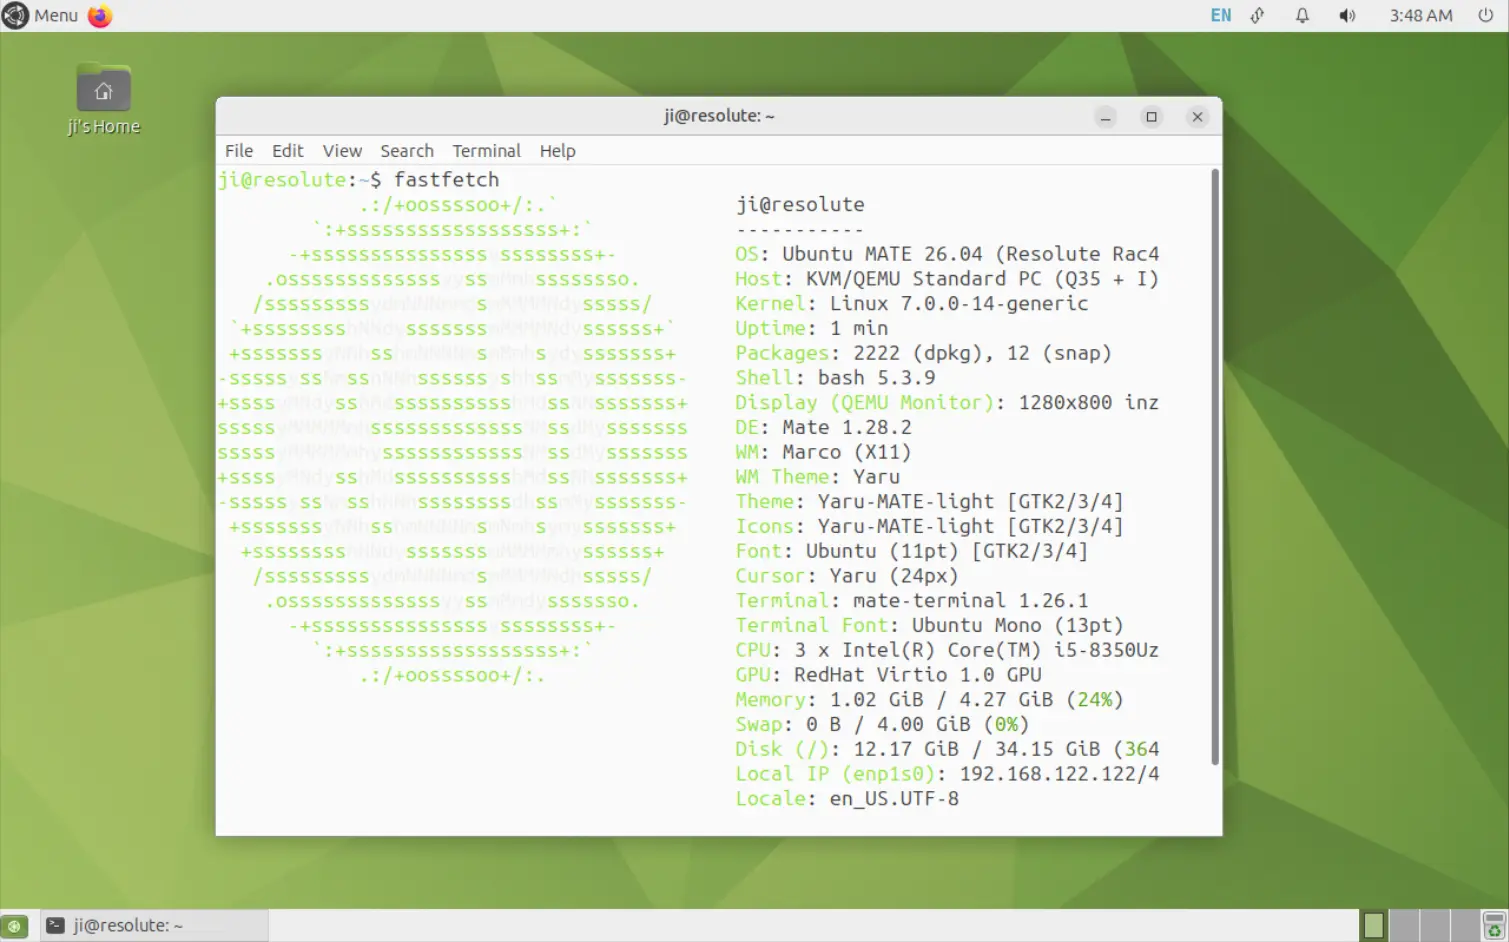This screenshot has height=942, width=1509.
Task: Open the Search menu
Action: pyautogui.click(x=406, y=151)
